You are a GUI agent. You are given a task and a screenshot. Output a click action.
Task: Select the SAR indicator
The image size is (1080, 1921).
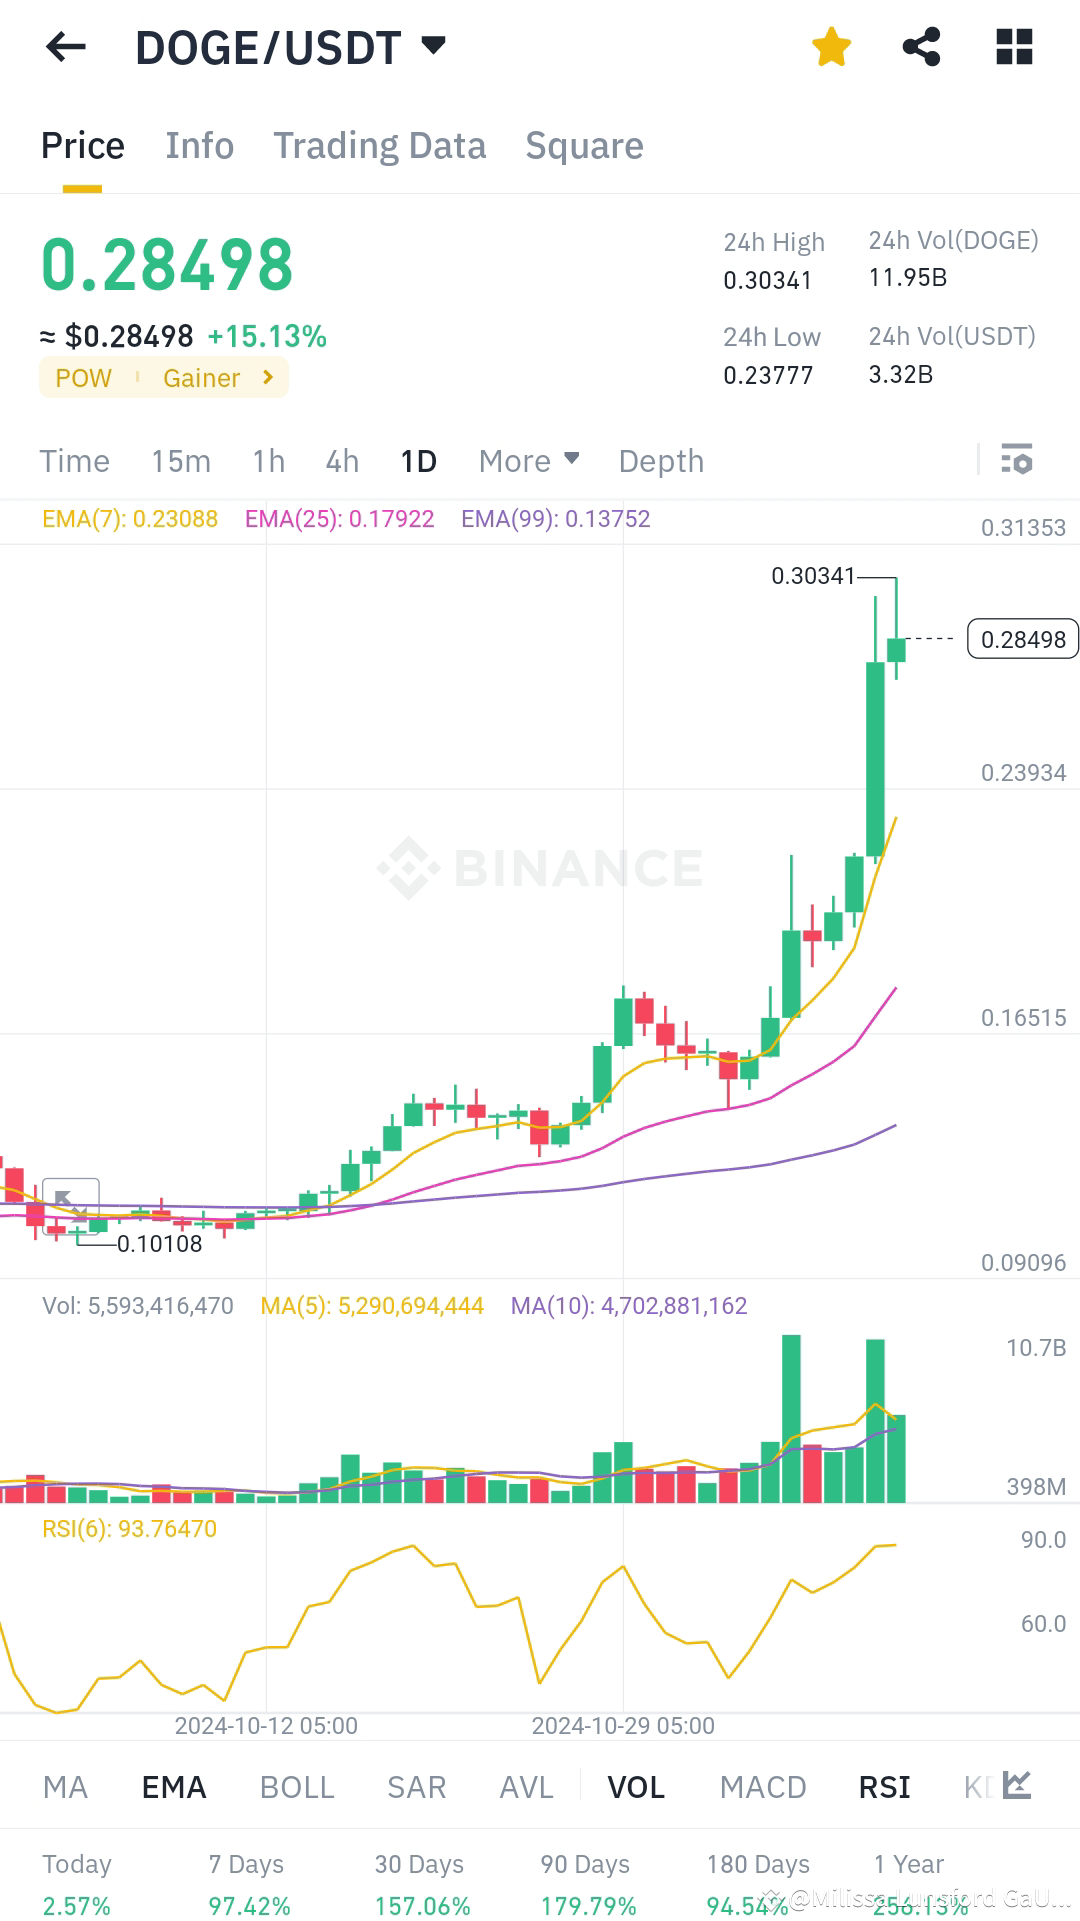(x=416, y=1787)
